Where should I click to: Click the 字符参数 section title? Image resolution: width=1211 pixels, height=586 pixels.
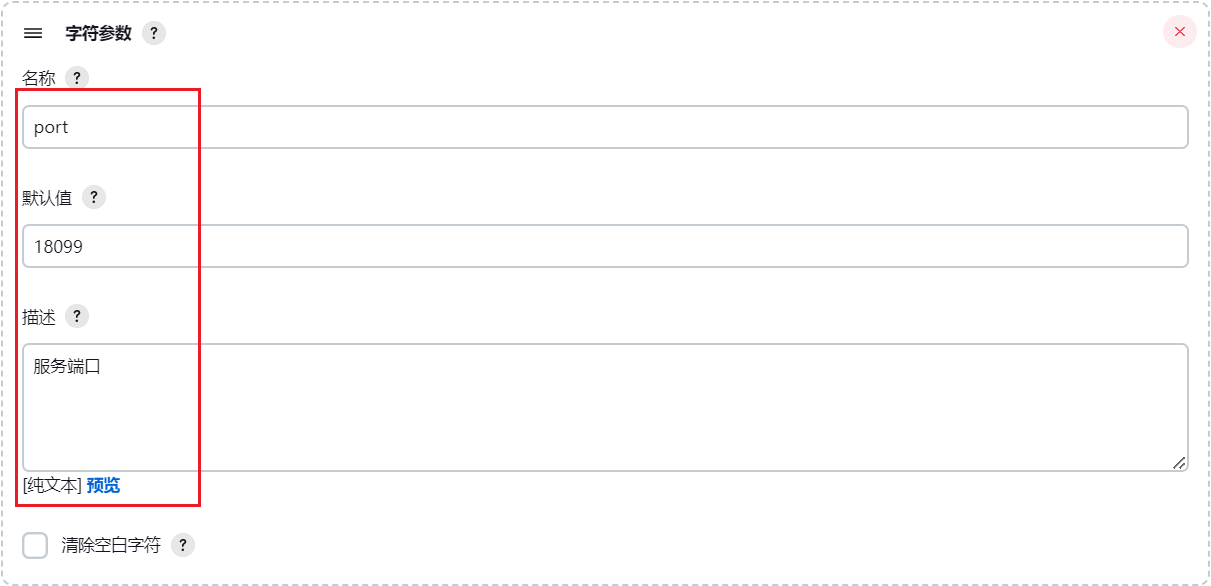[x=98, y=33]
